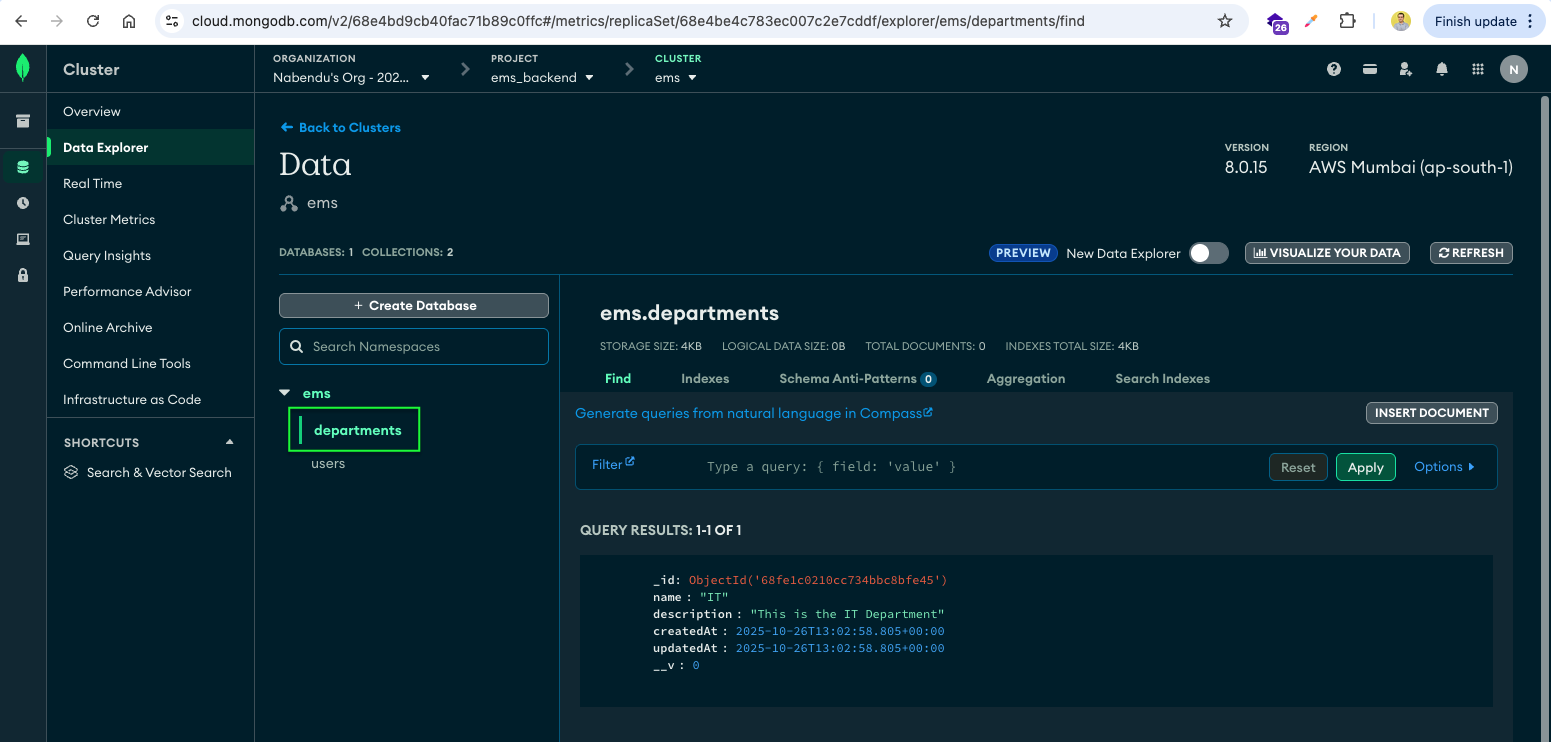Select the users collection
Image resolution: width=1551 pixels, height=742 pixels.
(328, 463)
